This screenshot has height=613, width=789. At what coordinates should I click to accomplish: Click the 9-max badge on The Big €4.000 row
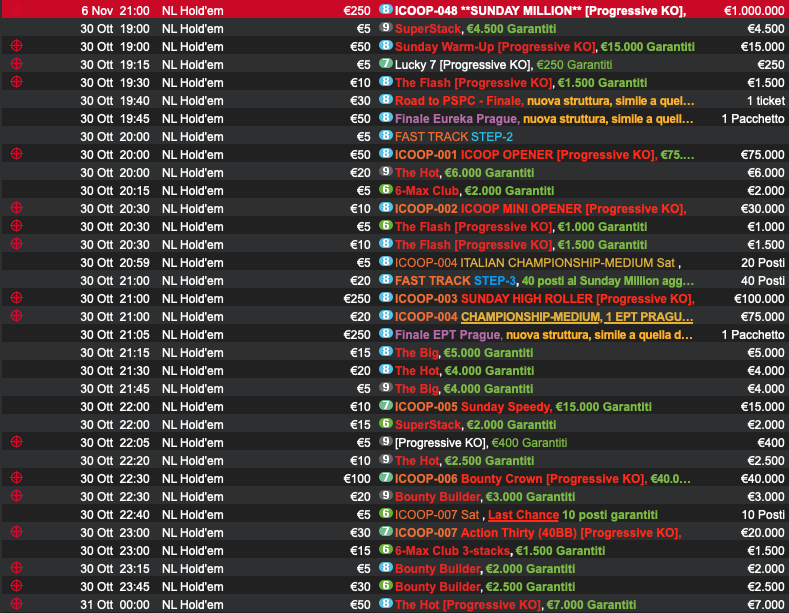point(385,388)
